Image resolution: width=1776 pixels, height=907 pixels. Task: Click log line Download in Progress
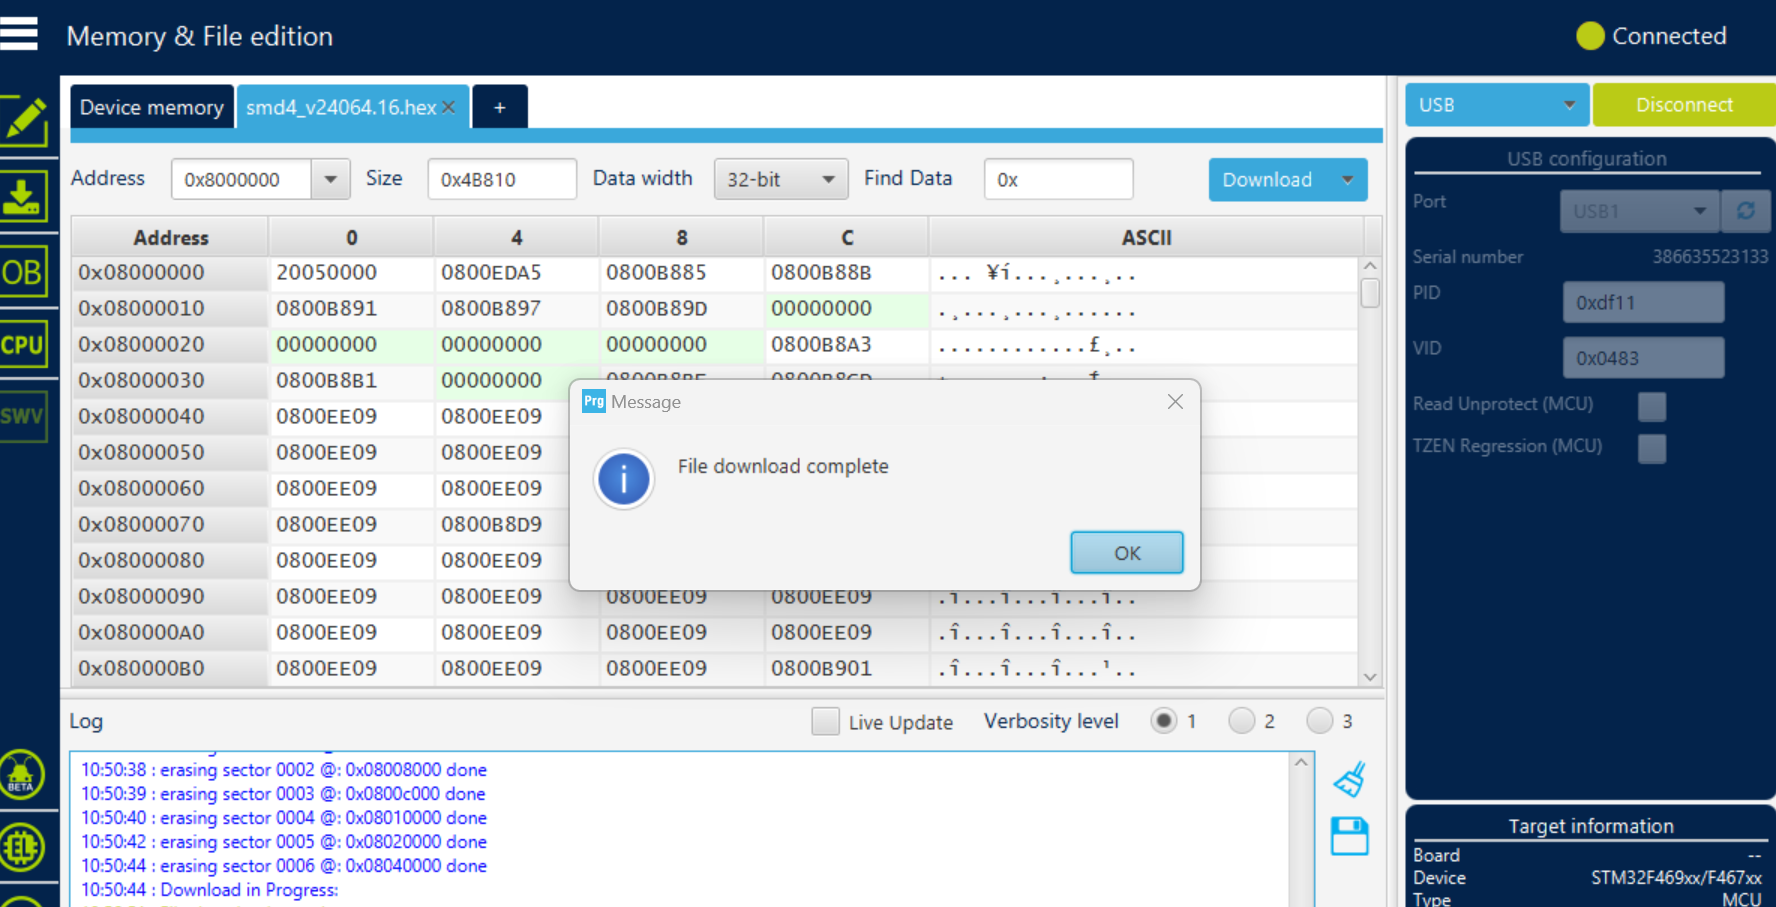(210, 890)
